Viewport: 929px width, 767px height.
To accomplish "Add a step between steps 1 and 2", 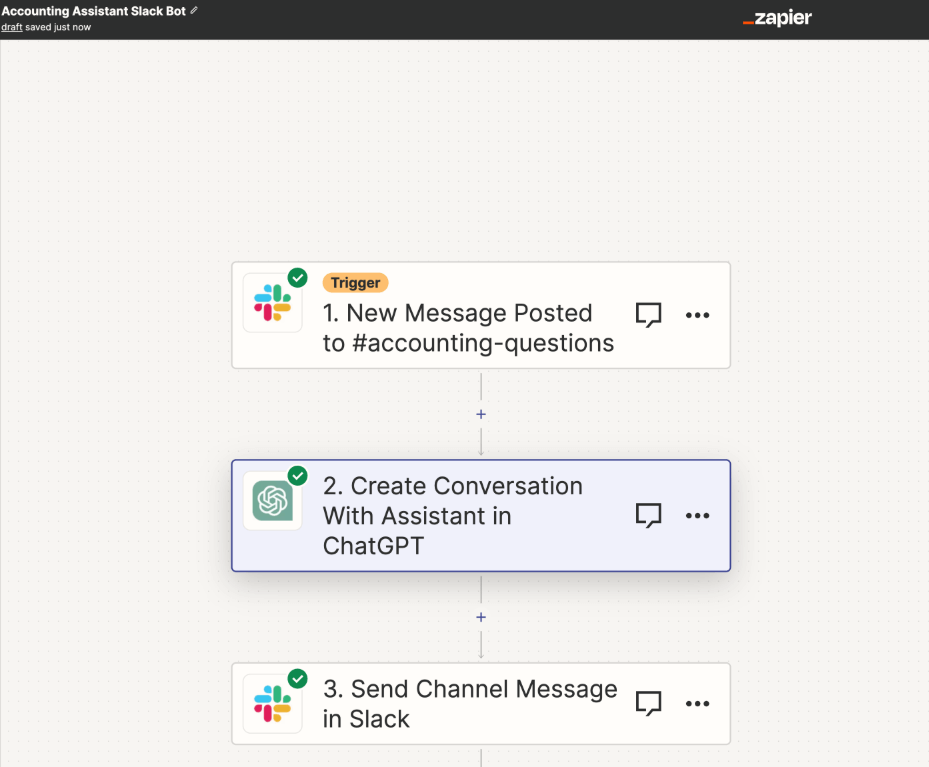I will click(481, 413).
